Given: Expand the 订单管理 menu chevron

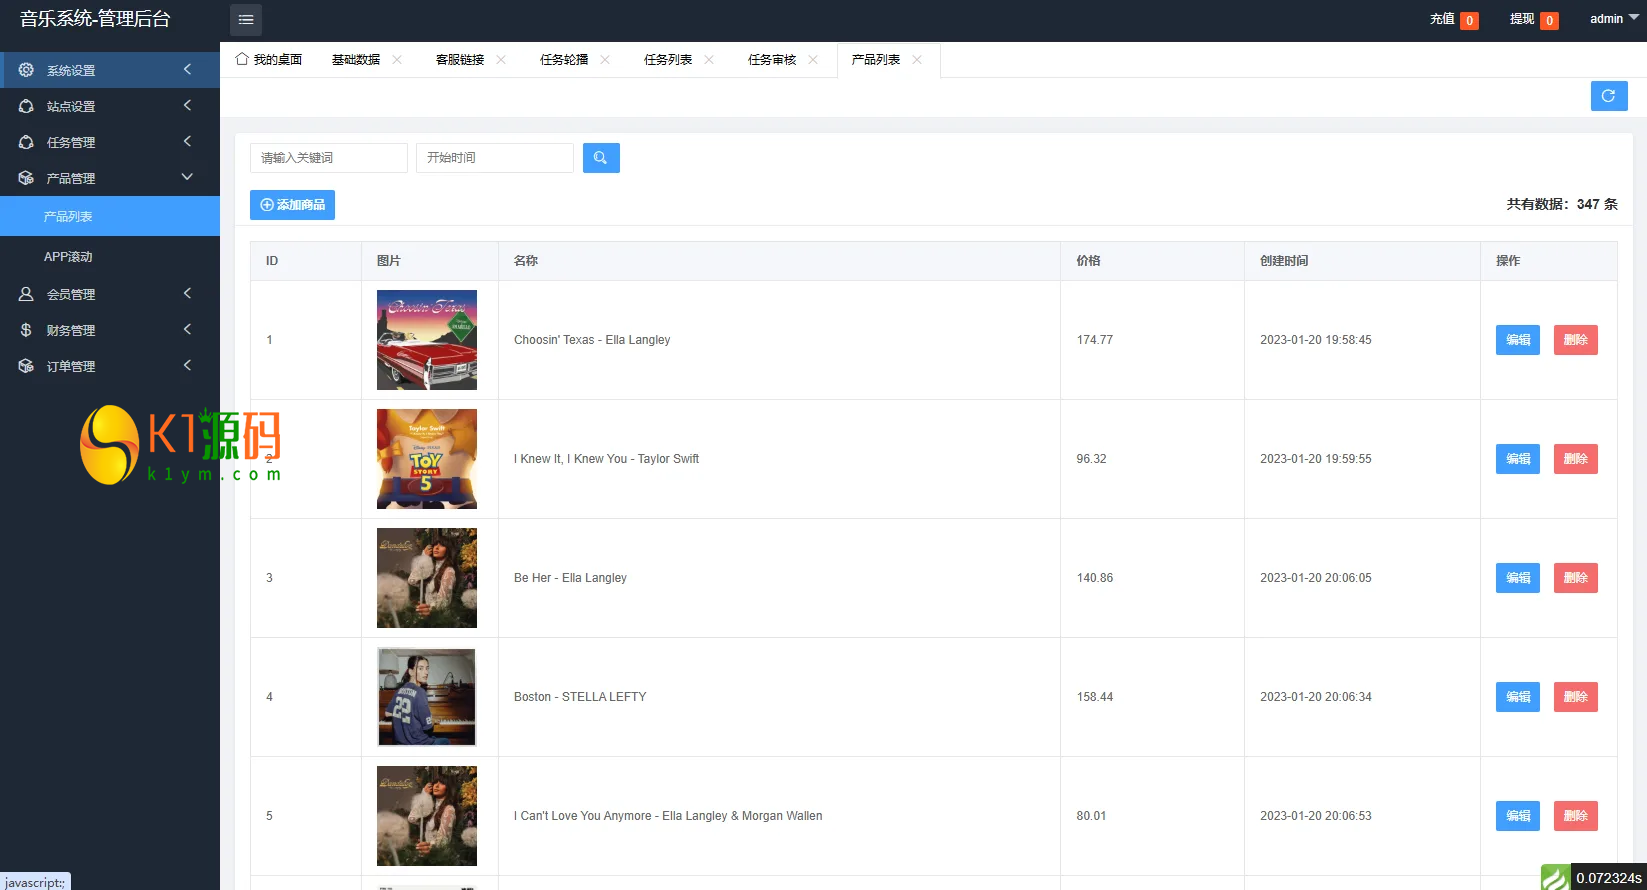Looking at the screenshot, I should tap(187, 365).
